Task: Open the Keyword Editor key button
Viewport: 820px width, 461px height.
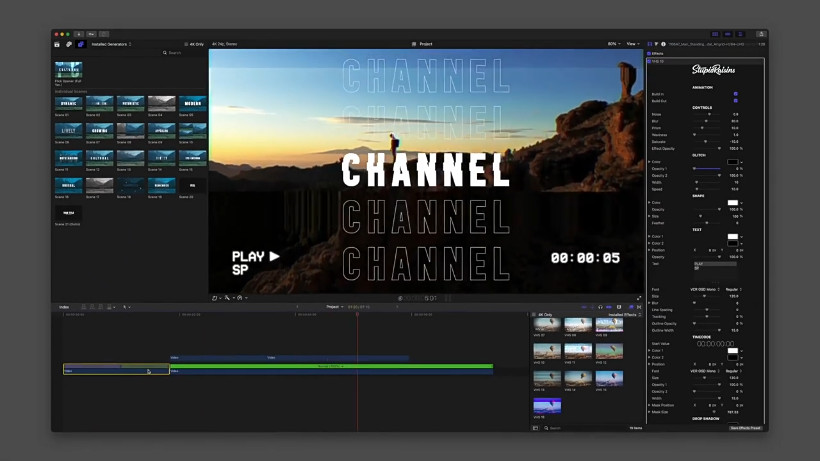Action: (92, 34)
